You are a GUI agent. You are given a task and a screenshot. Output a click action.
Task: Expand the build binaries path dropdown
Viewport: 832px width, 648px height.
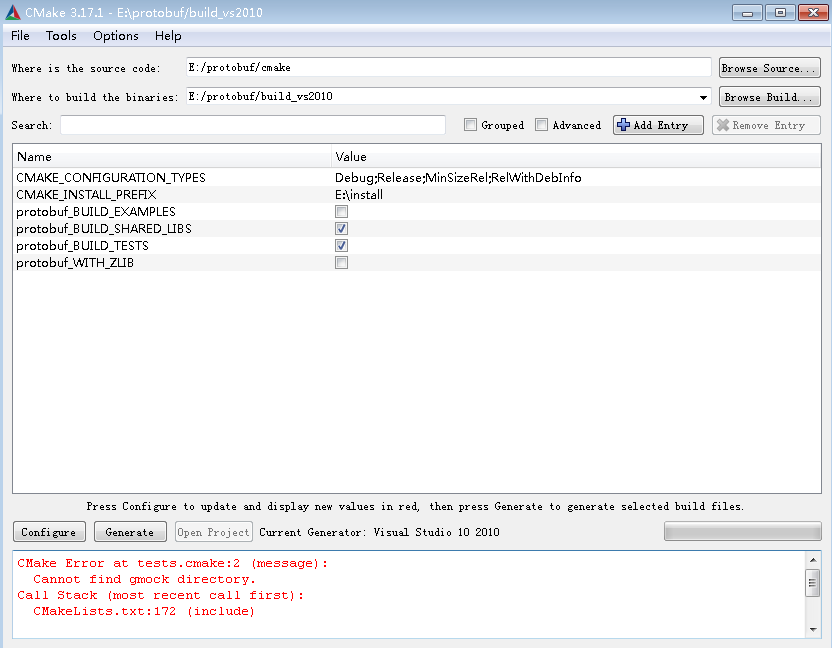[x=703, y=97]
